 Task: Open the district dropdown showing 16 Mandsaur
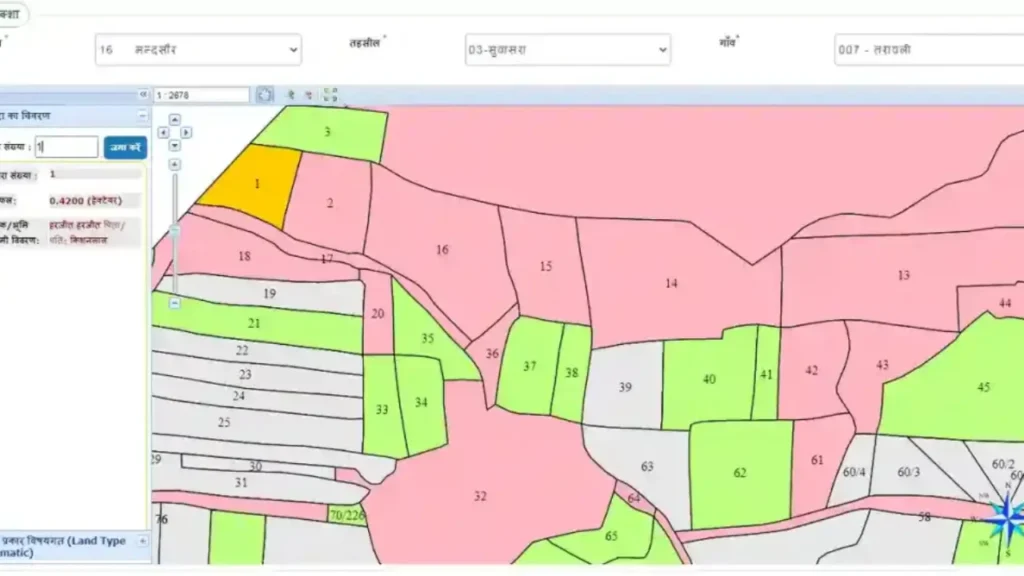coord(198,49)
